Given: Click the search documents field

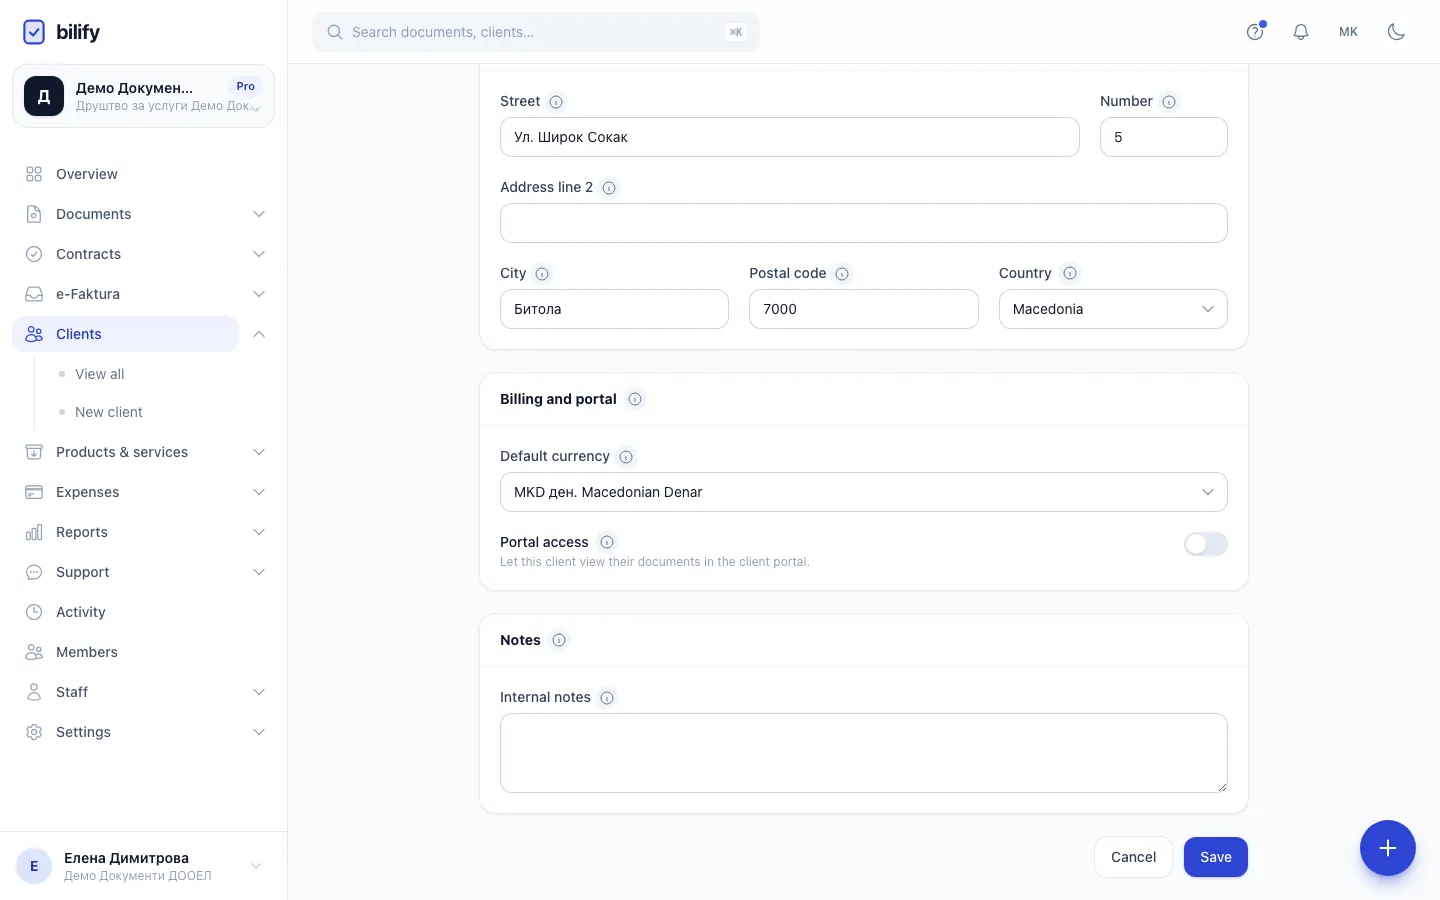Looking at the screenshot, I should click(x=536, y=32).
